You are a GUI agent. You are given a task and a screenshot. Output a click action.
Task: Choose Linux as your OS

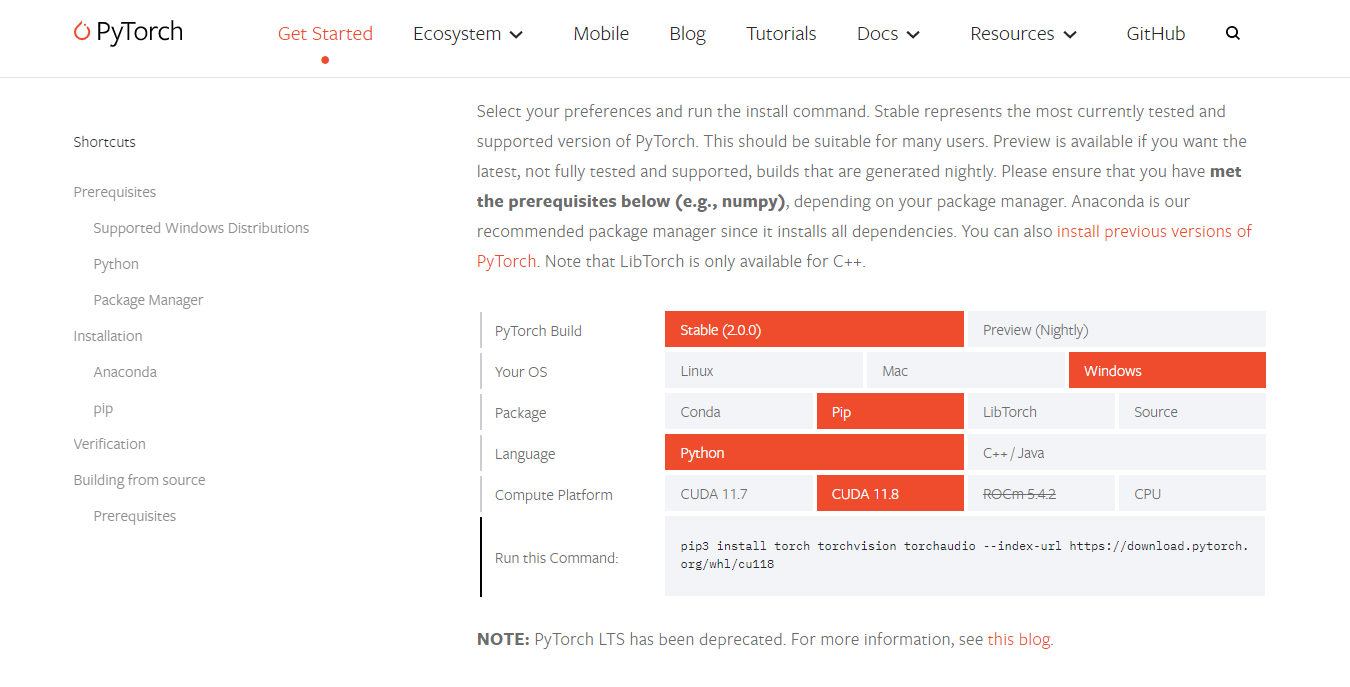[764, 370]
